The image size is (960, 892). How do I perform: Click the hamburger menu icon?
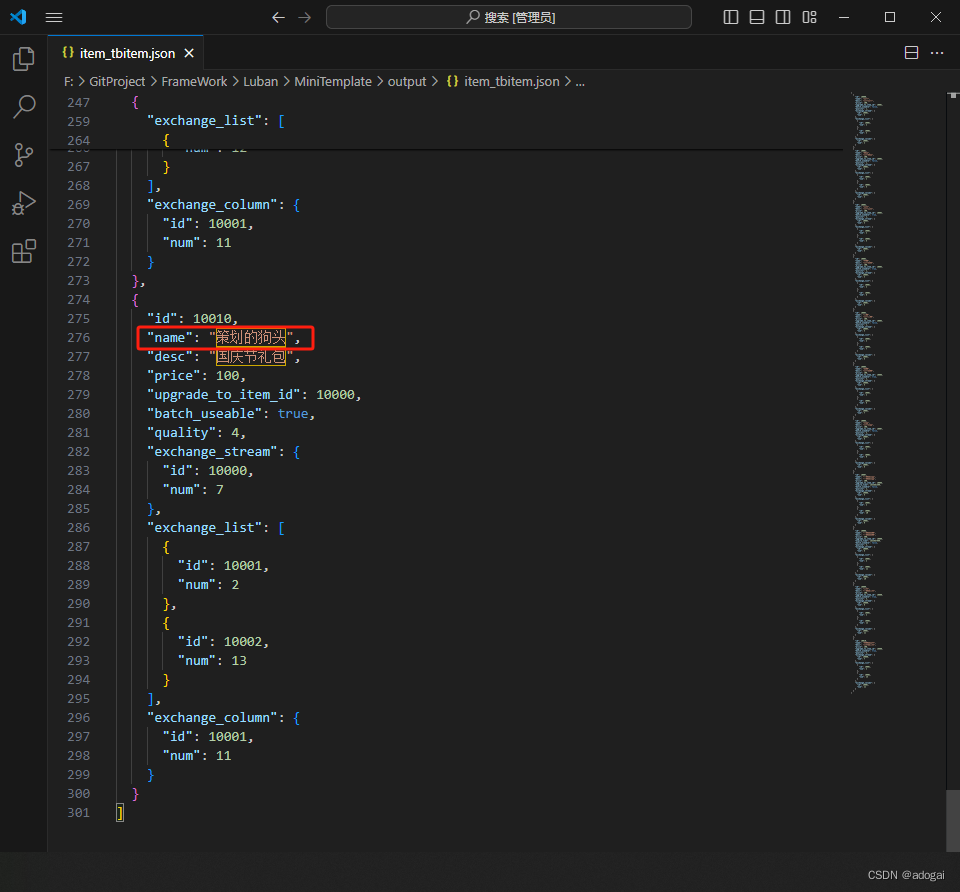point(54,17)
